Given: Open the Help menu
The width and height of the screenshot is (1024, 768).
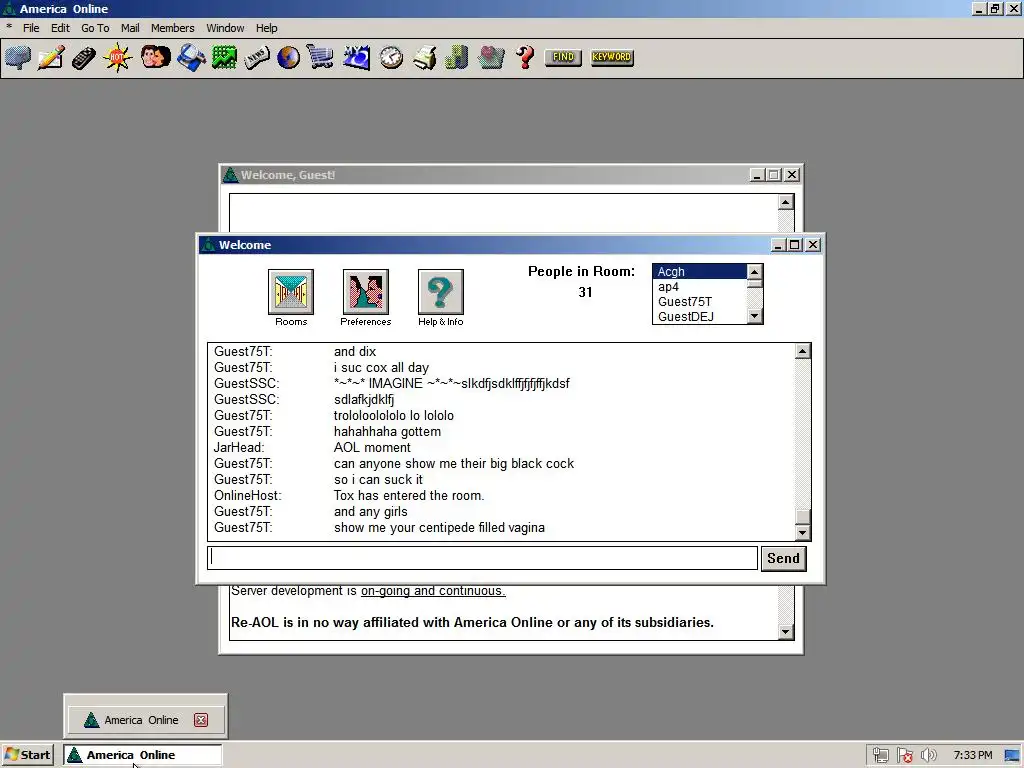Looking at the screenshot, I should point(266,28).
